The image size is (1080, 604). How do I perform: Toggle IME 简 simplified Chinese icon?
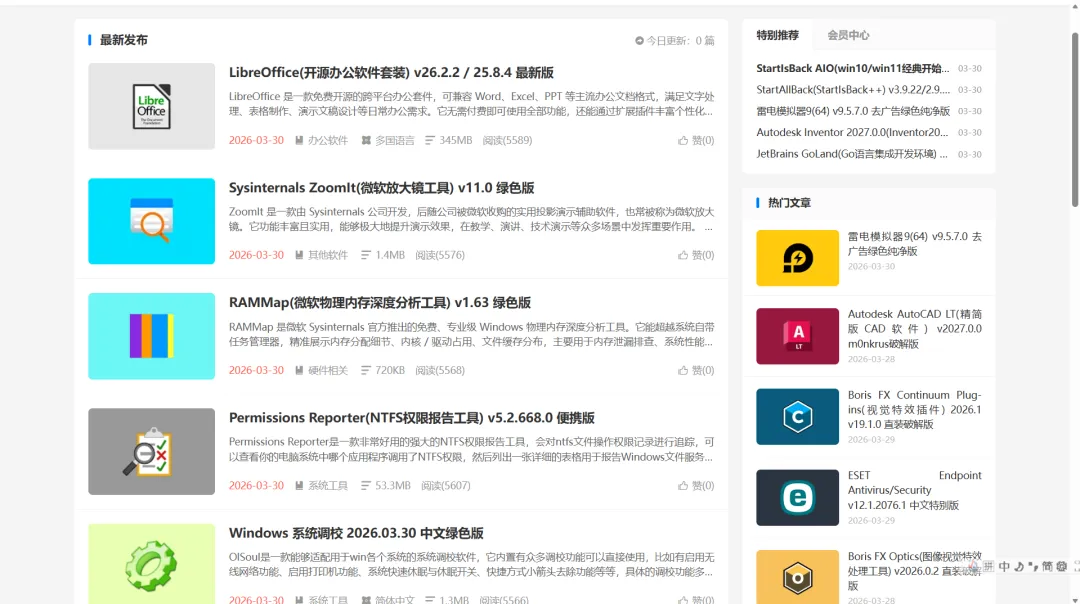(1047, 566)
